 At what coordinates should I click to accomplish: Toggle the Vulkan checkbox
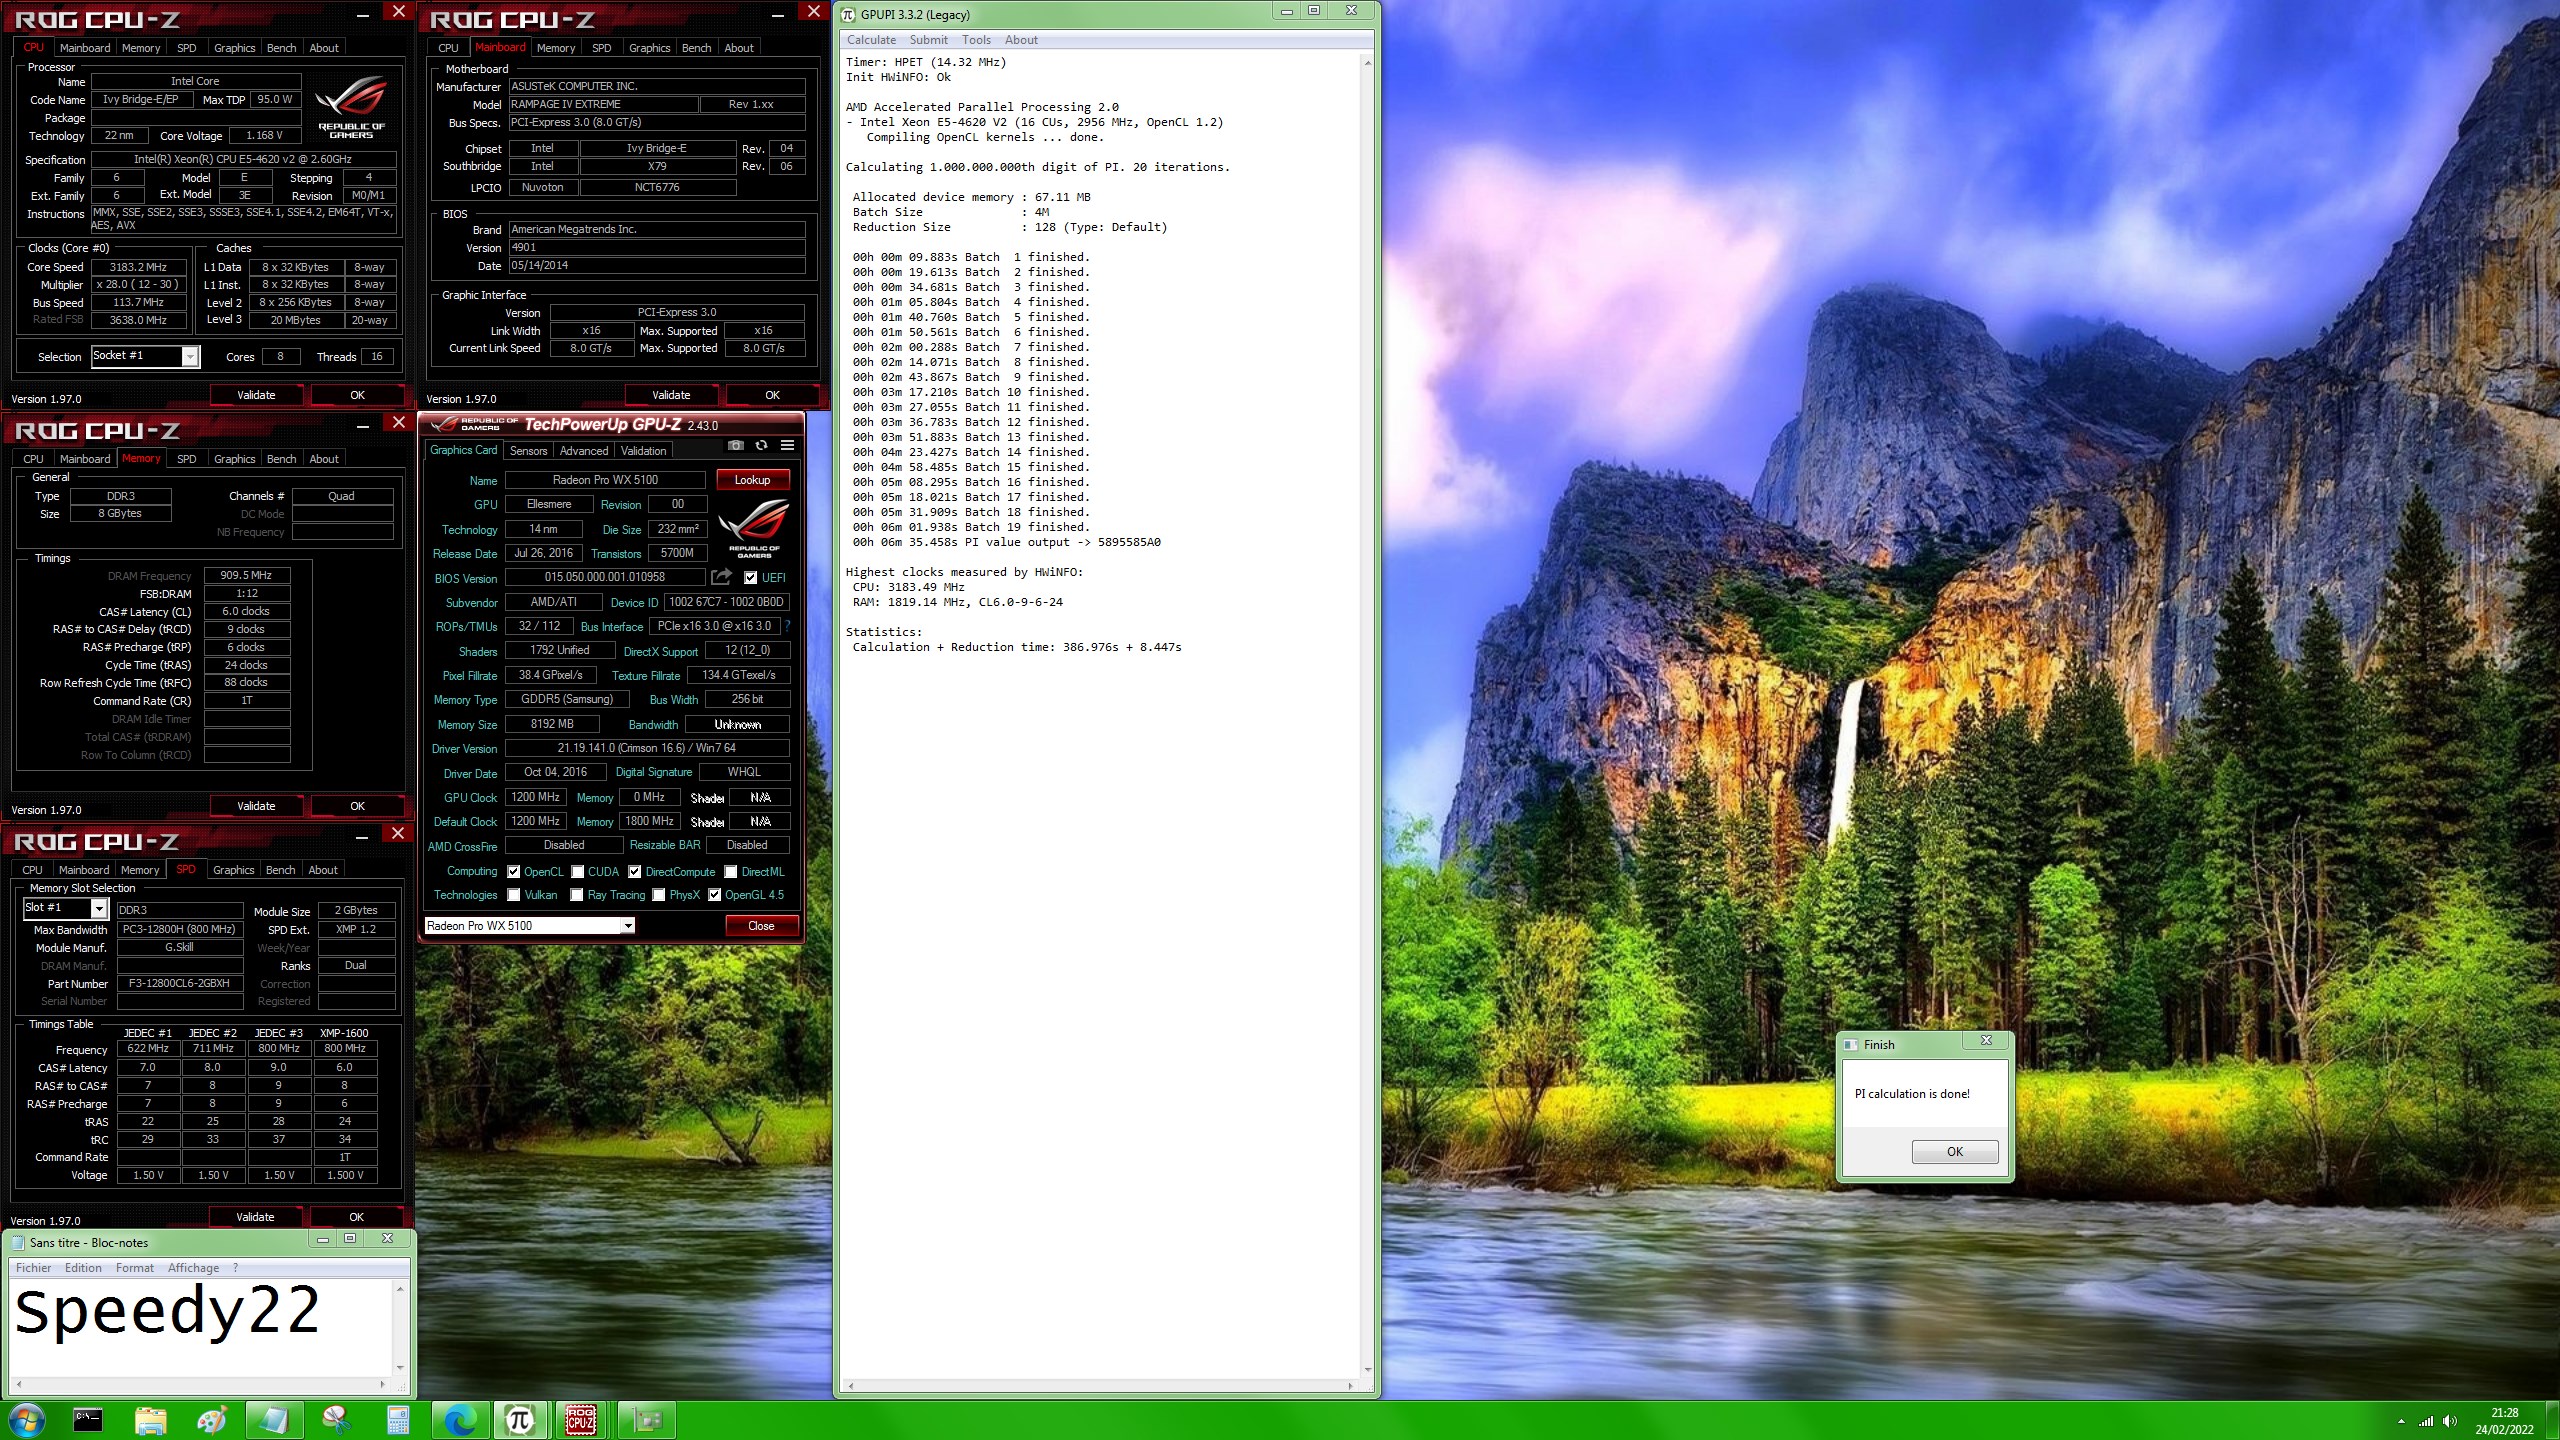tap(514, 895)
